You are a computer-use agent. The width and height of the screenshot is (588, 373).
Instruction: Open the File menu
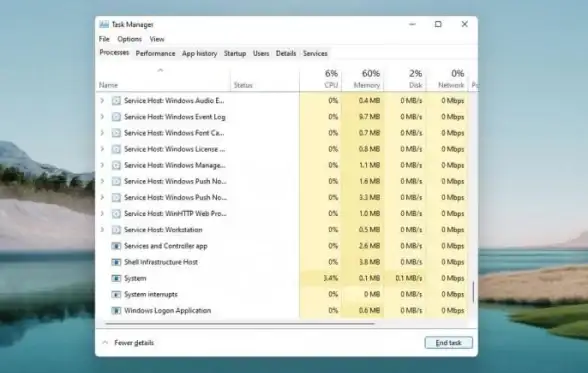[x=104, y=39]
